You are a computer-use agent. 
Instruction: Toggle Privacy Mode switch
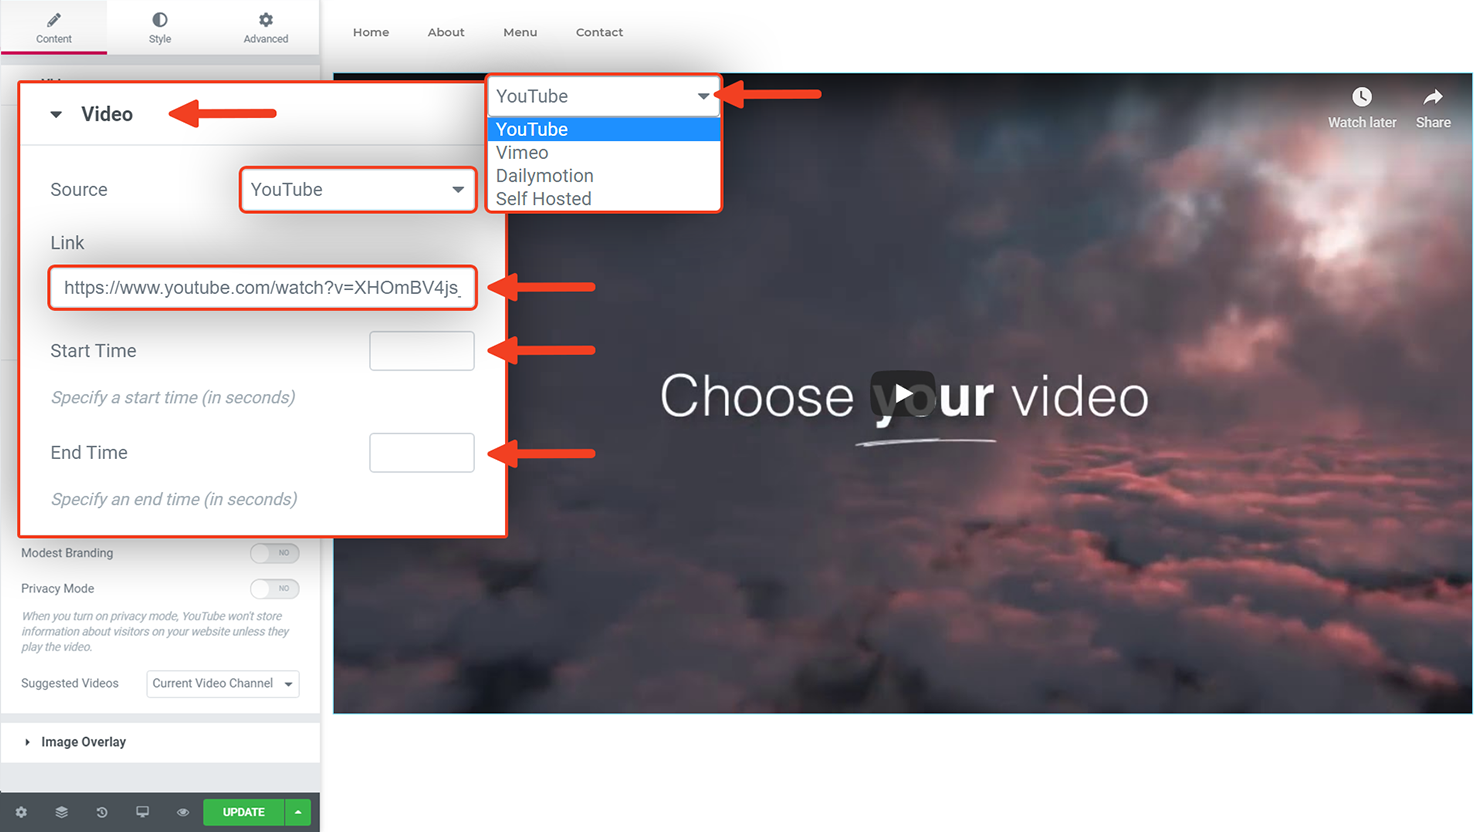(274, 589)
